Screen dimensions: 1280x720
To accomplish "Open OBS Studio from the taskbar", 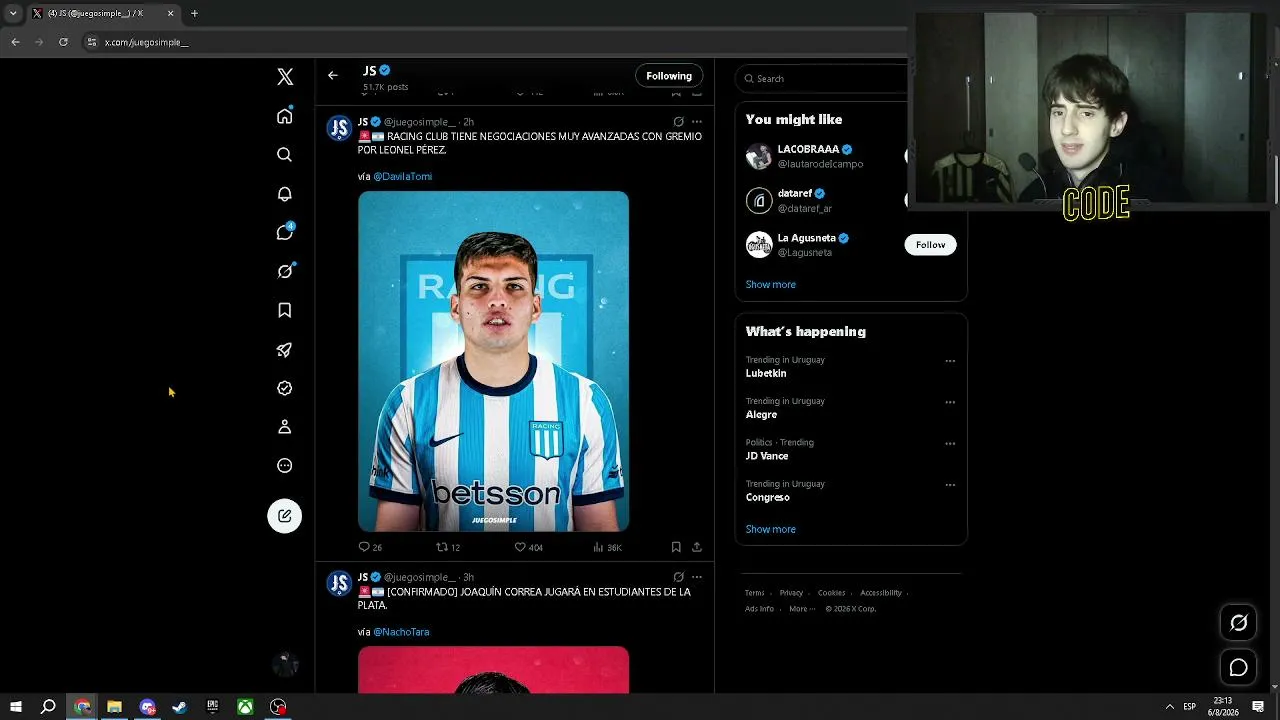I will click(278, 707).
